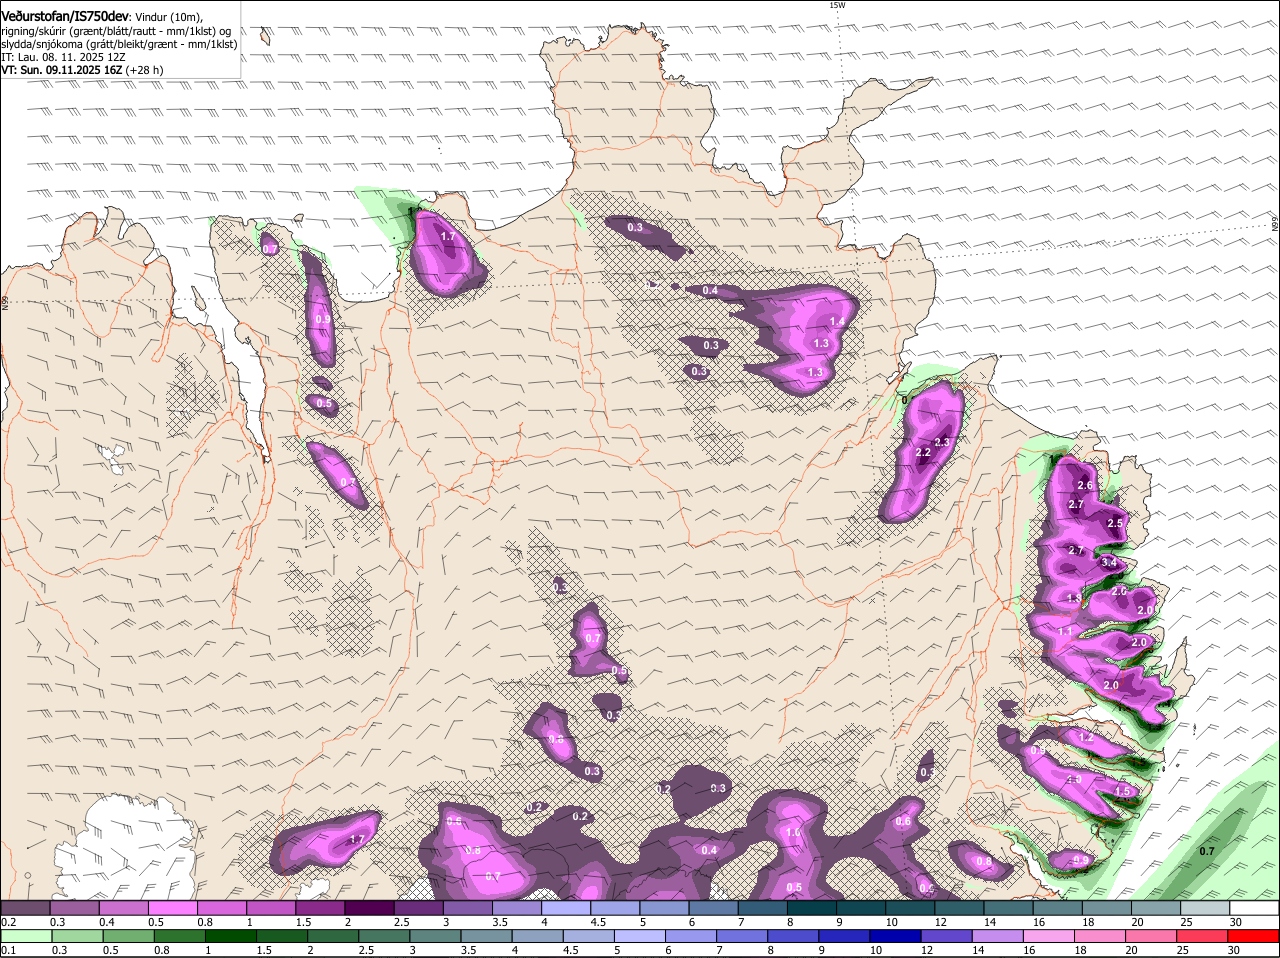
Task: Click the white 30 swatch ending the upper legend
Action: pyautogui.click(x=1256, y=908)
